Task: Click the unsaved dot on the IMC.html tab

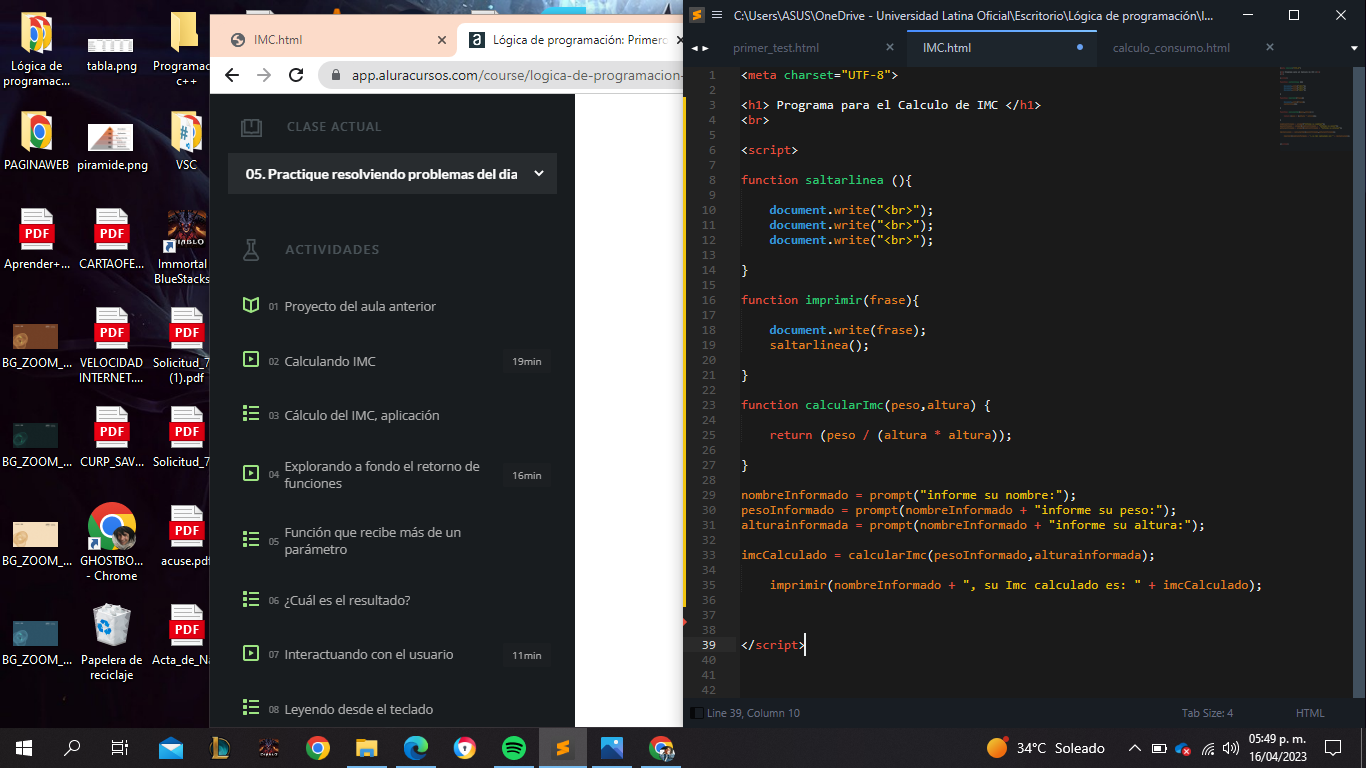Action: coord(1080,48)
